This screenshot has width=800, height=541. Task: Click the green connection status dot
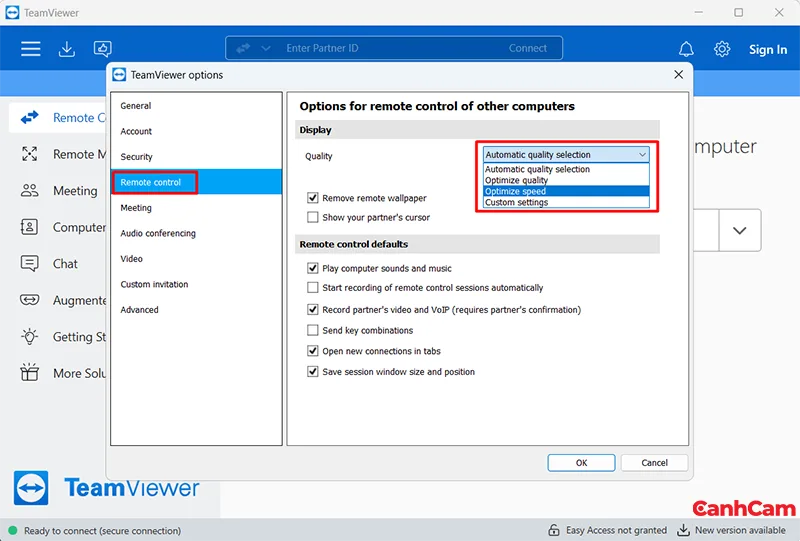coord(13,530)
